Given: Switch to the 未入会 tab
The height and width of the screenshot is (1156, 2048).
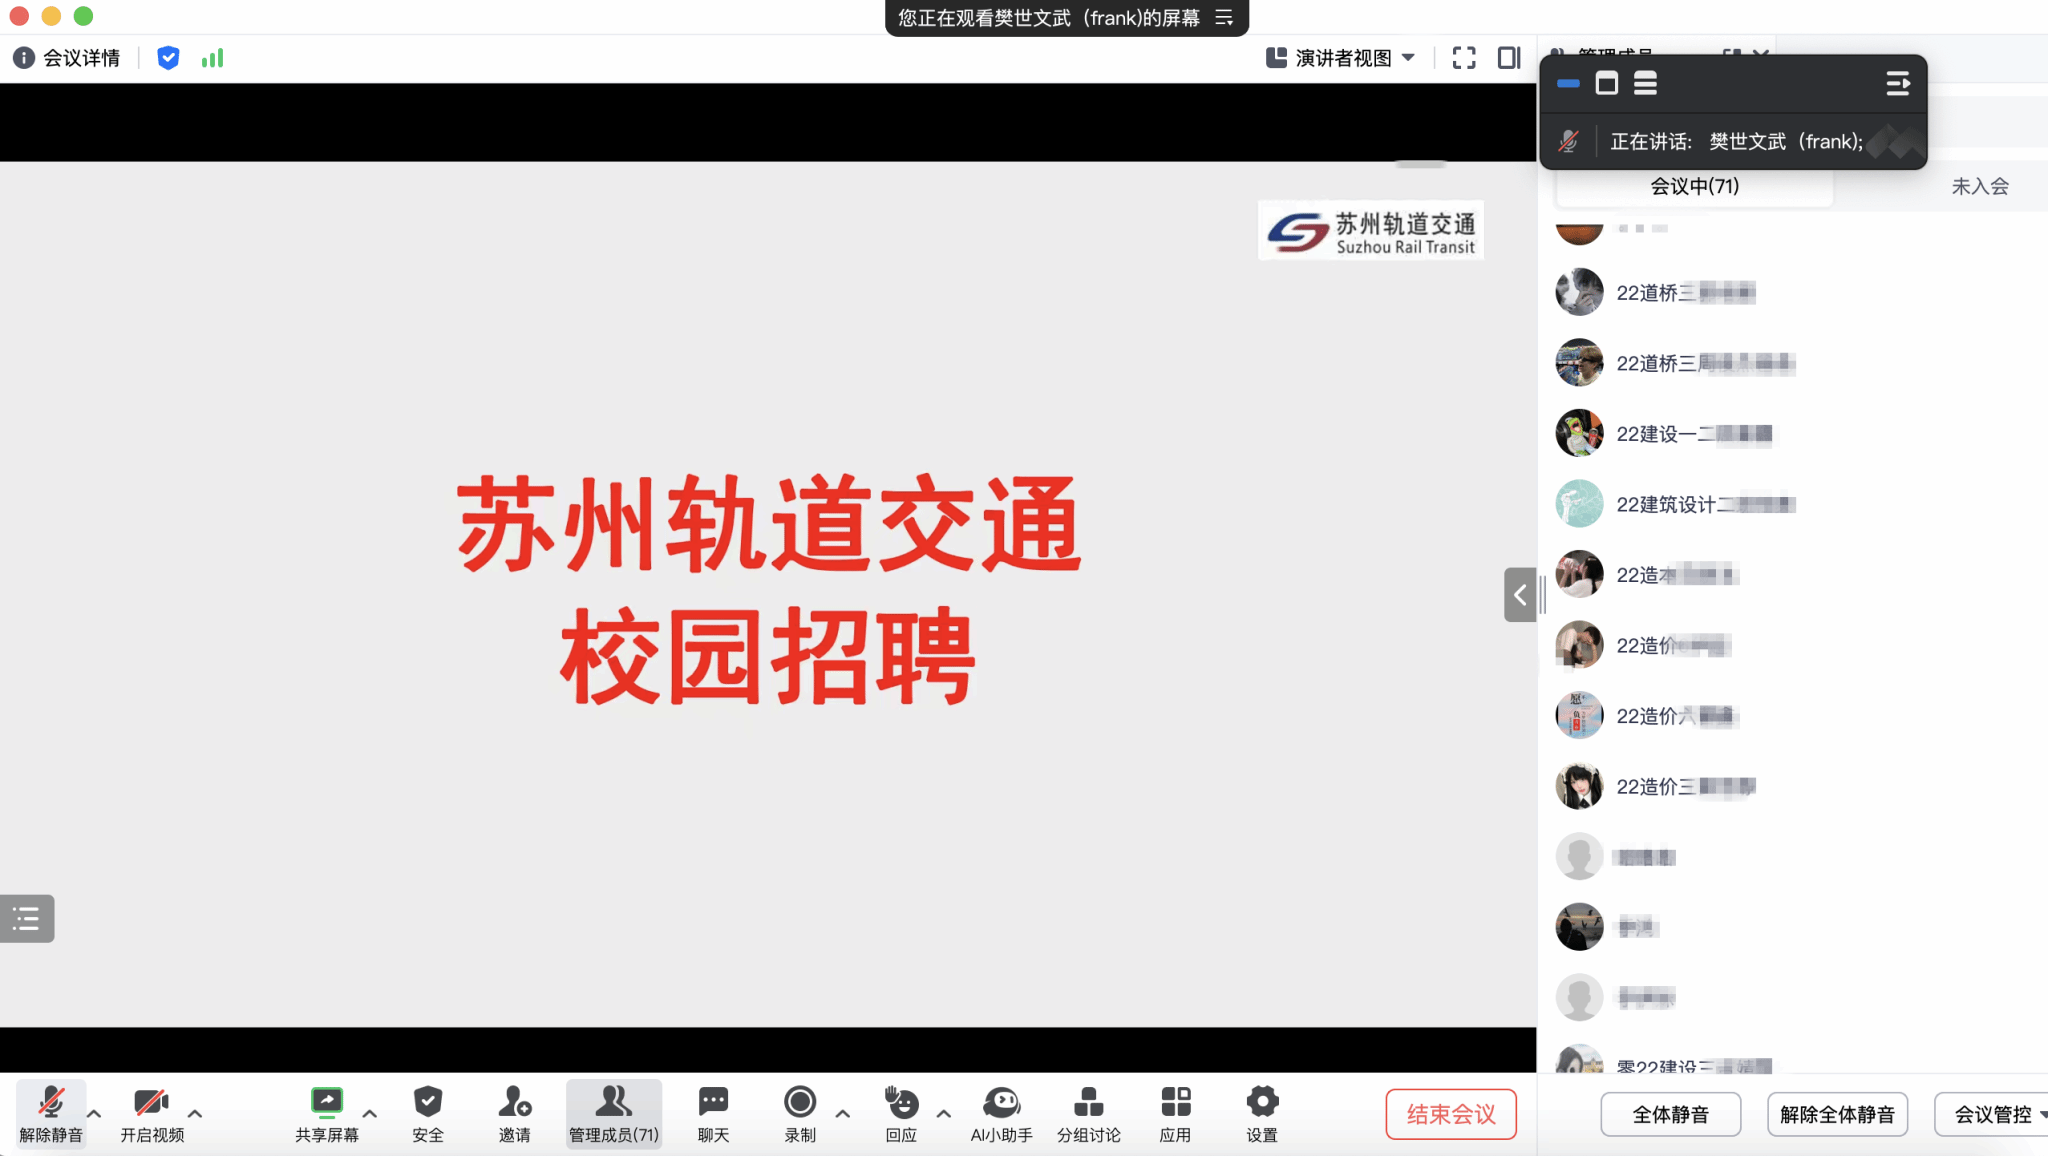Looking at the screenshot, I should [1979, 186].
